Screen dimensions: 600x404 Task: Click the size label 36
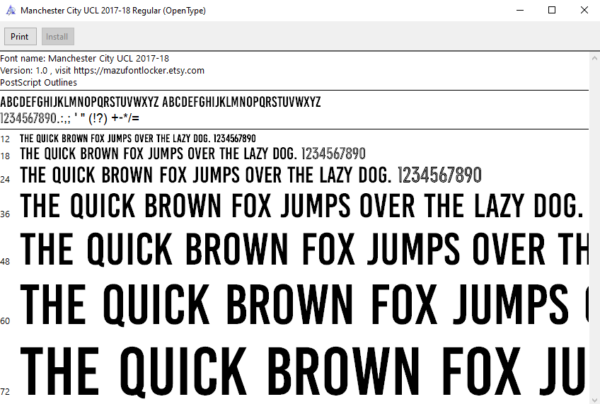point(5,214)
